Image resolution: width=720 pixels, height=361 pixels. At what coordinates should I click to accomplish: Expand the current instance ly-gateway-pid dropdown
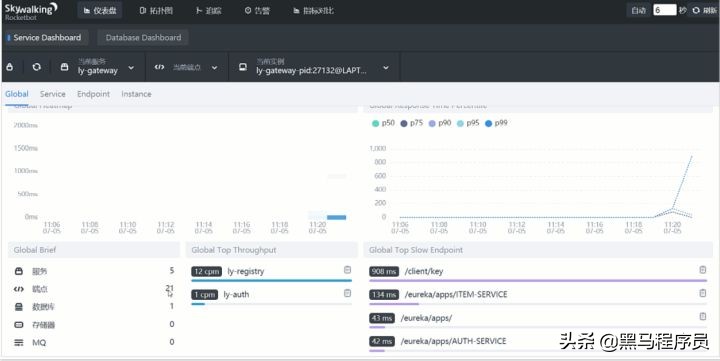386,68
